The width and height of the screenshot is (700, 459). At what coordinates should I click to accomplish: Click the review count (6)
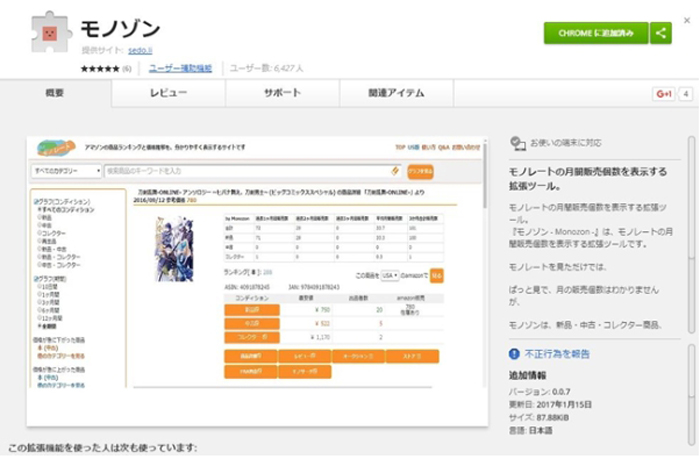pos(127,69)
